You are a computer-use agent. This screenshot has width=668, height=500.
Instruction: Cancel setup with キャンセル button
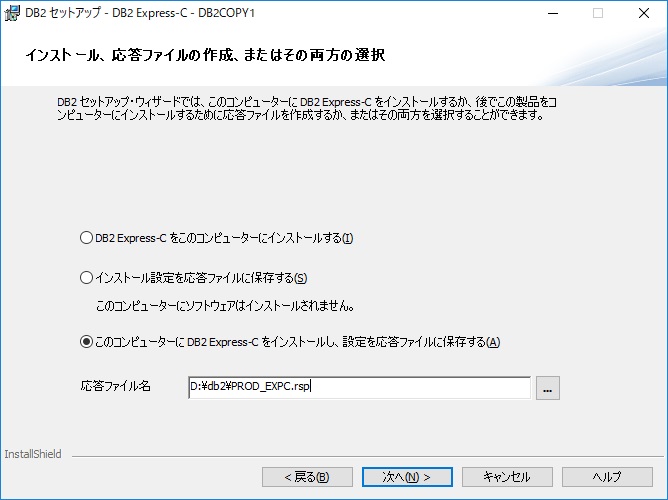[x=507, y=477]
